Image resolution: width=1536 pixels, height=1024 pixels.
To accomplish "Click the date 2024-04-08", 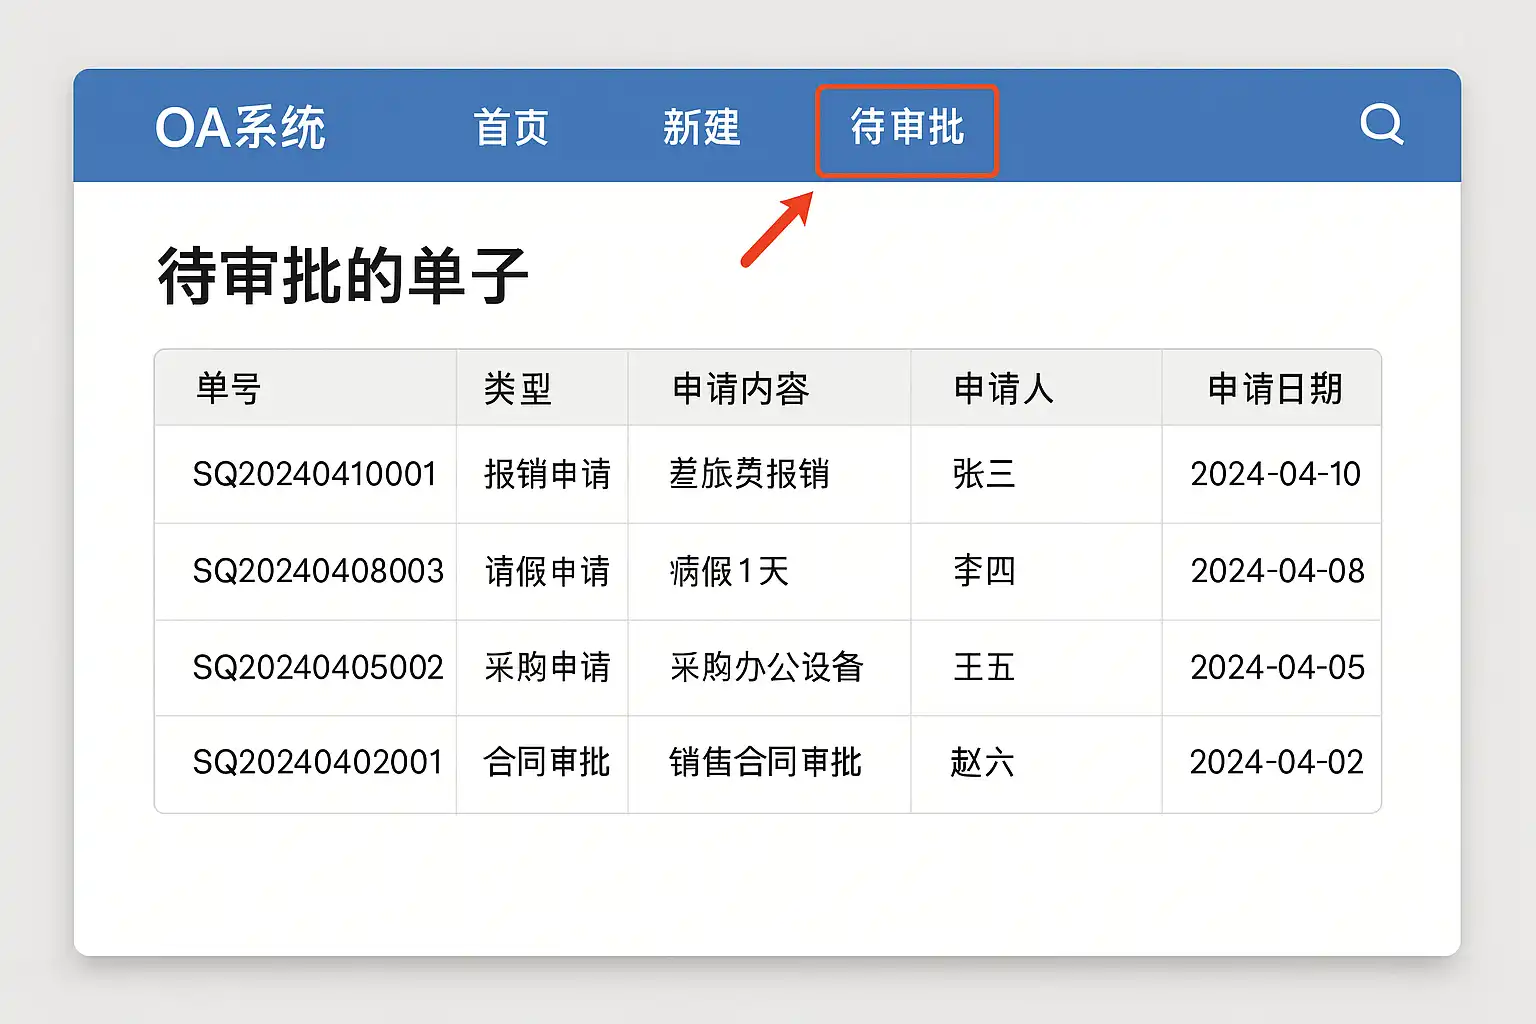I will [x=1277, y=571].
